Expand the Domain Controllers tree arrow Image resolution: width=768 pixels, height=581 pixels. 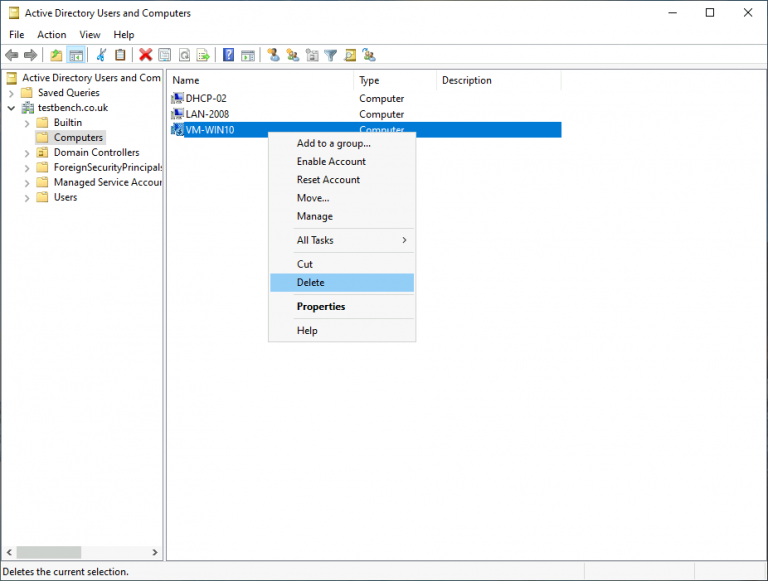click(27, 153)
